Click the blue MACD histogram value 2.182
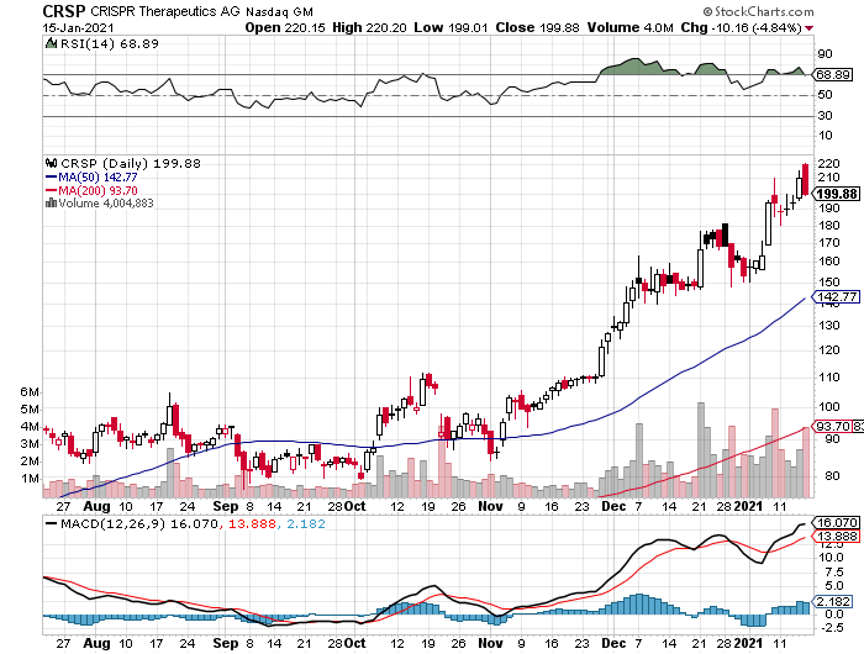 306,524
